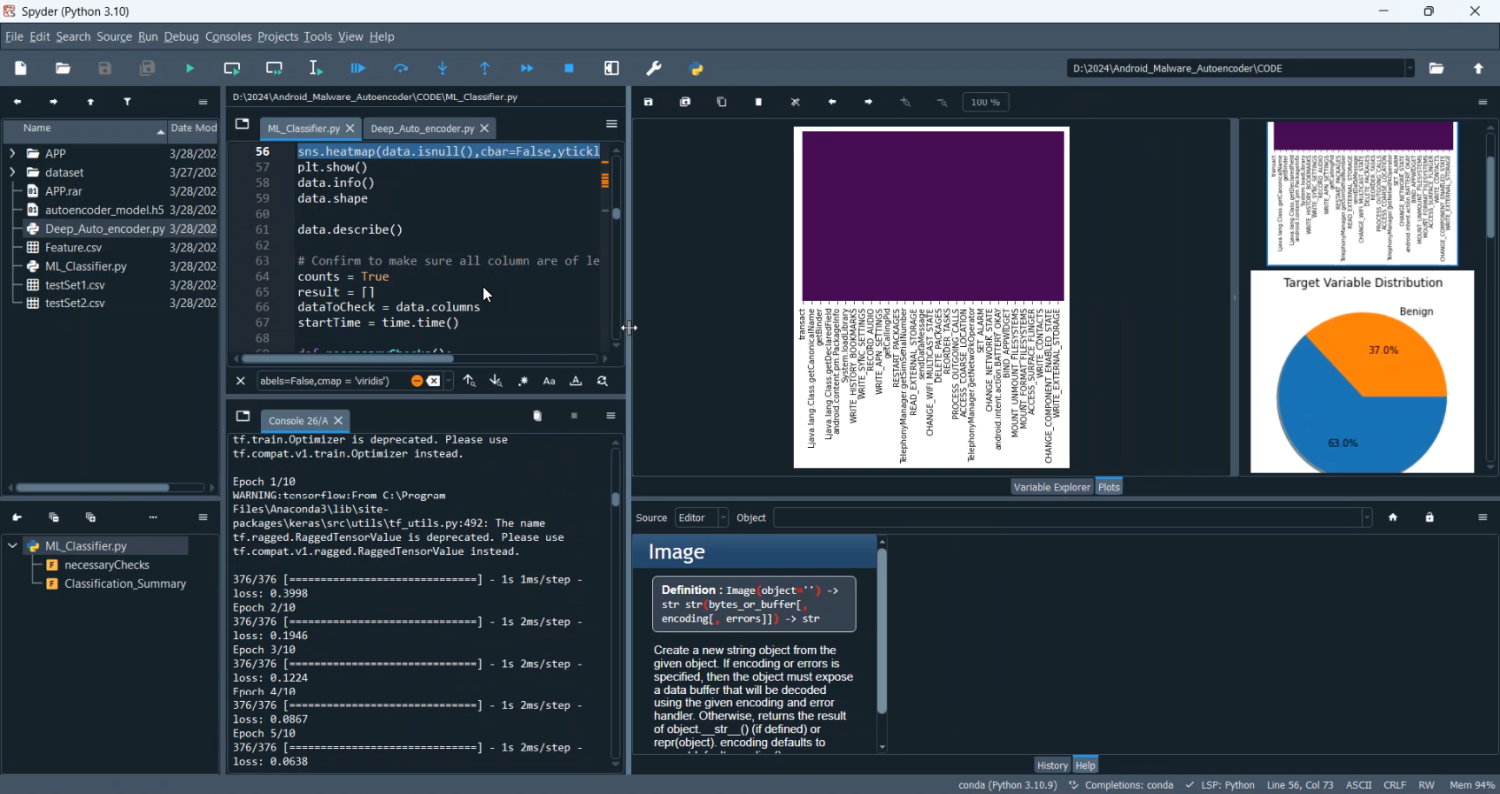Click Remove all plots icon
The image size is (1500, 794).
pyautogui.click(x=796, y=102)
